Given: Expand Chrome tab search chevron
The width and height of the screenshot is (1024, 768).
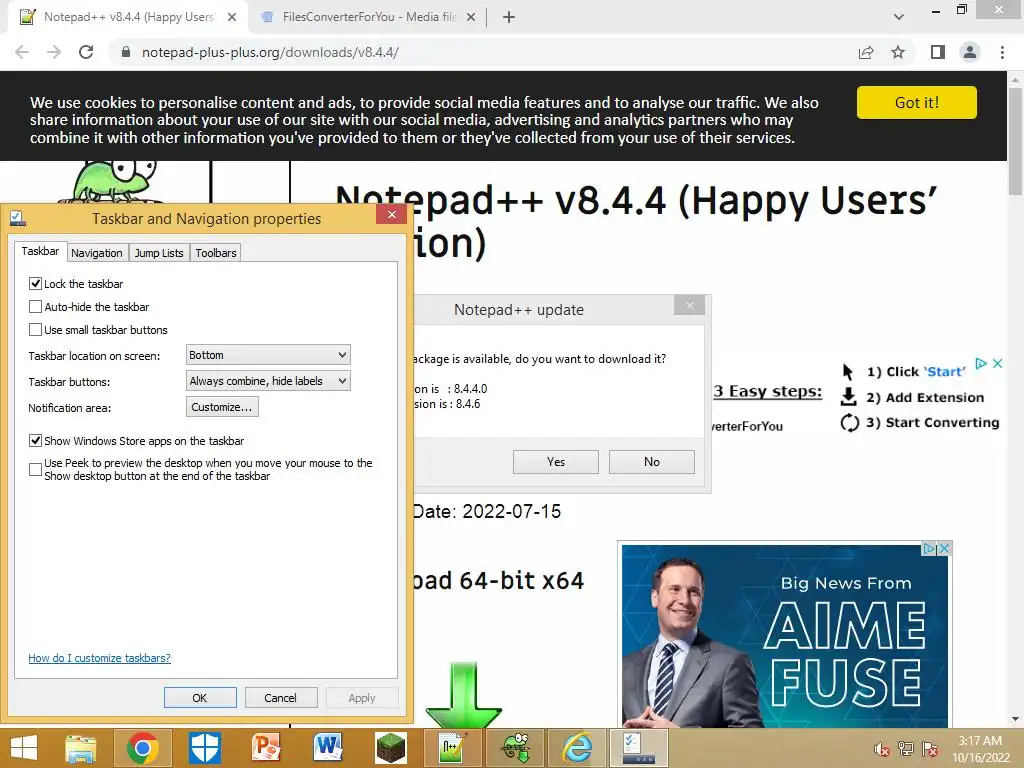Looking at the screenshot, I should pyautogui.click(x=899, y=18).
